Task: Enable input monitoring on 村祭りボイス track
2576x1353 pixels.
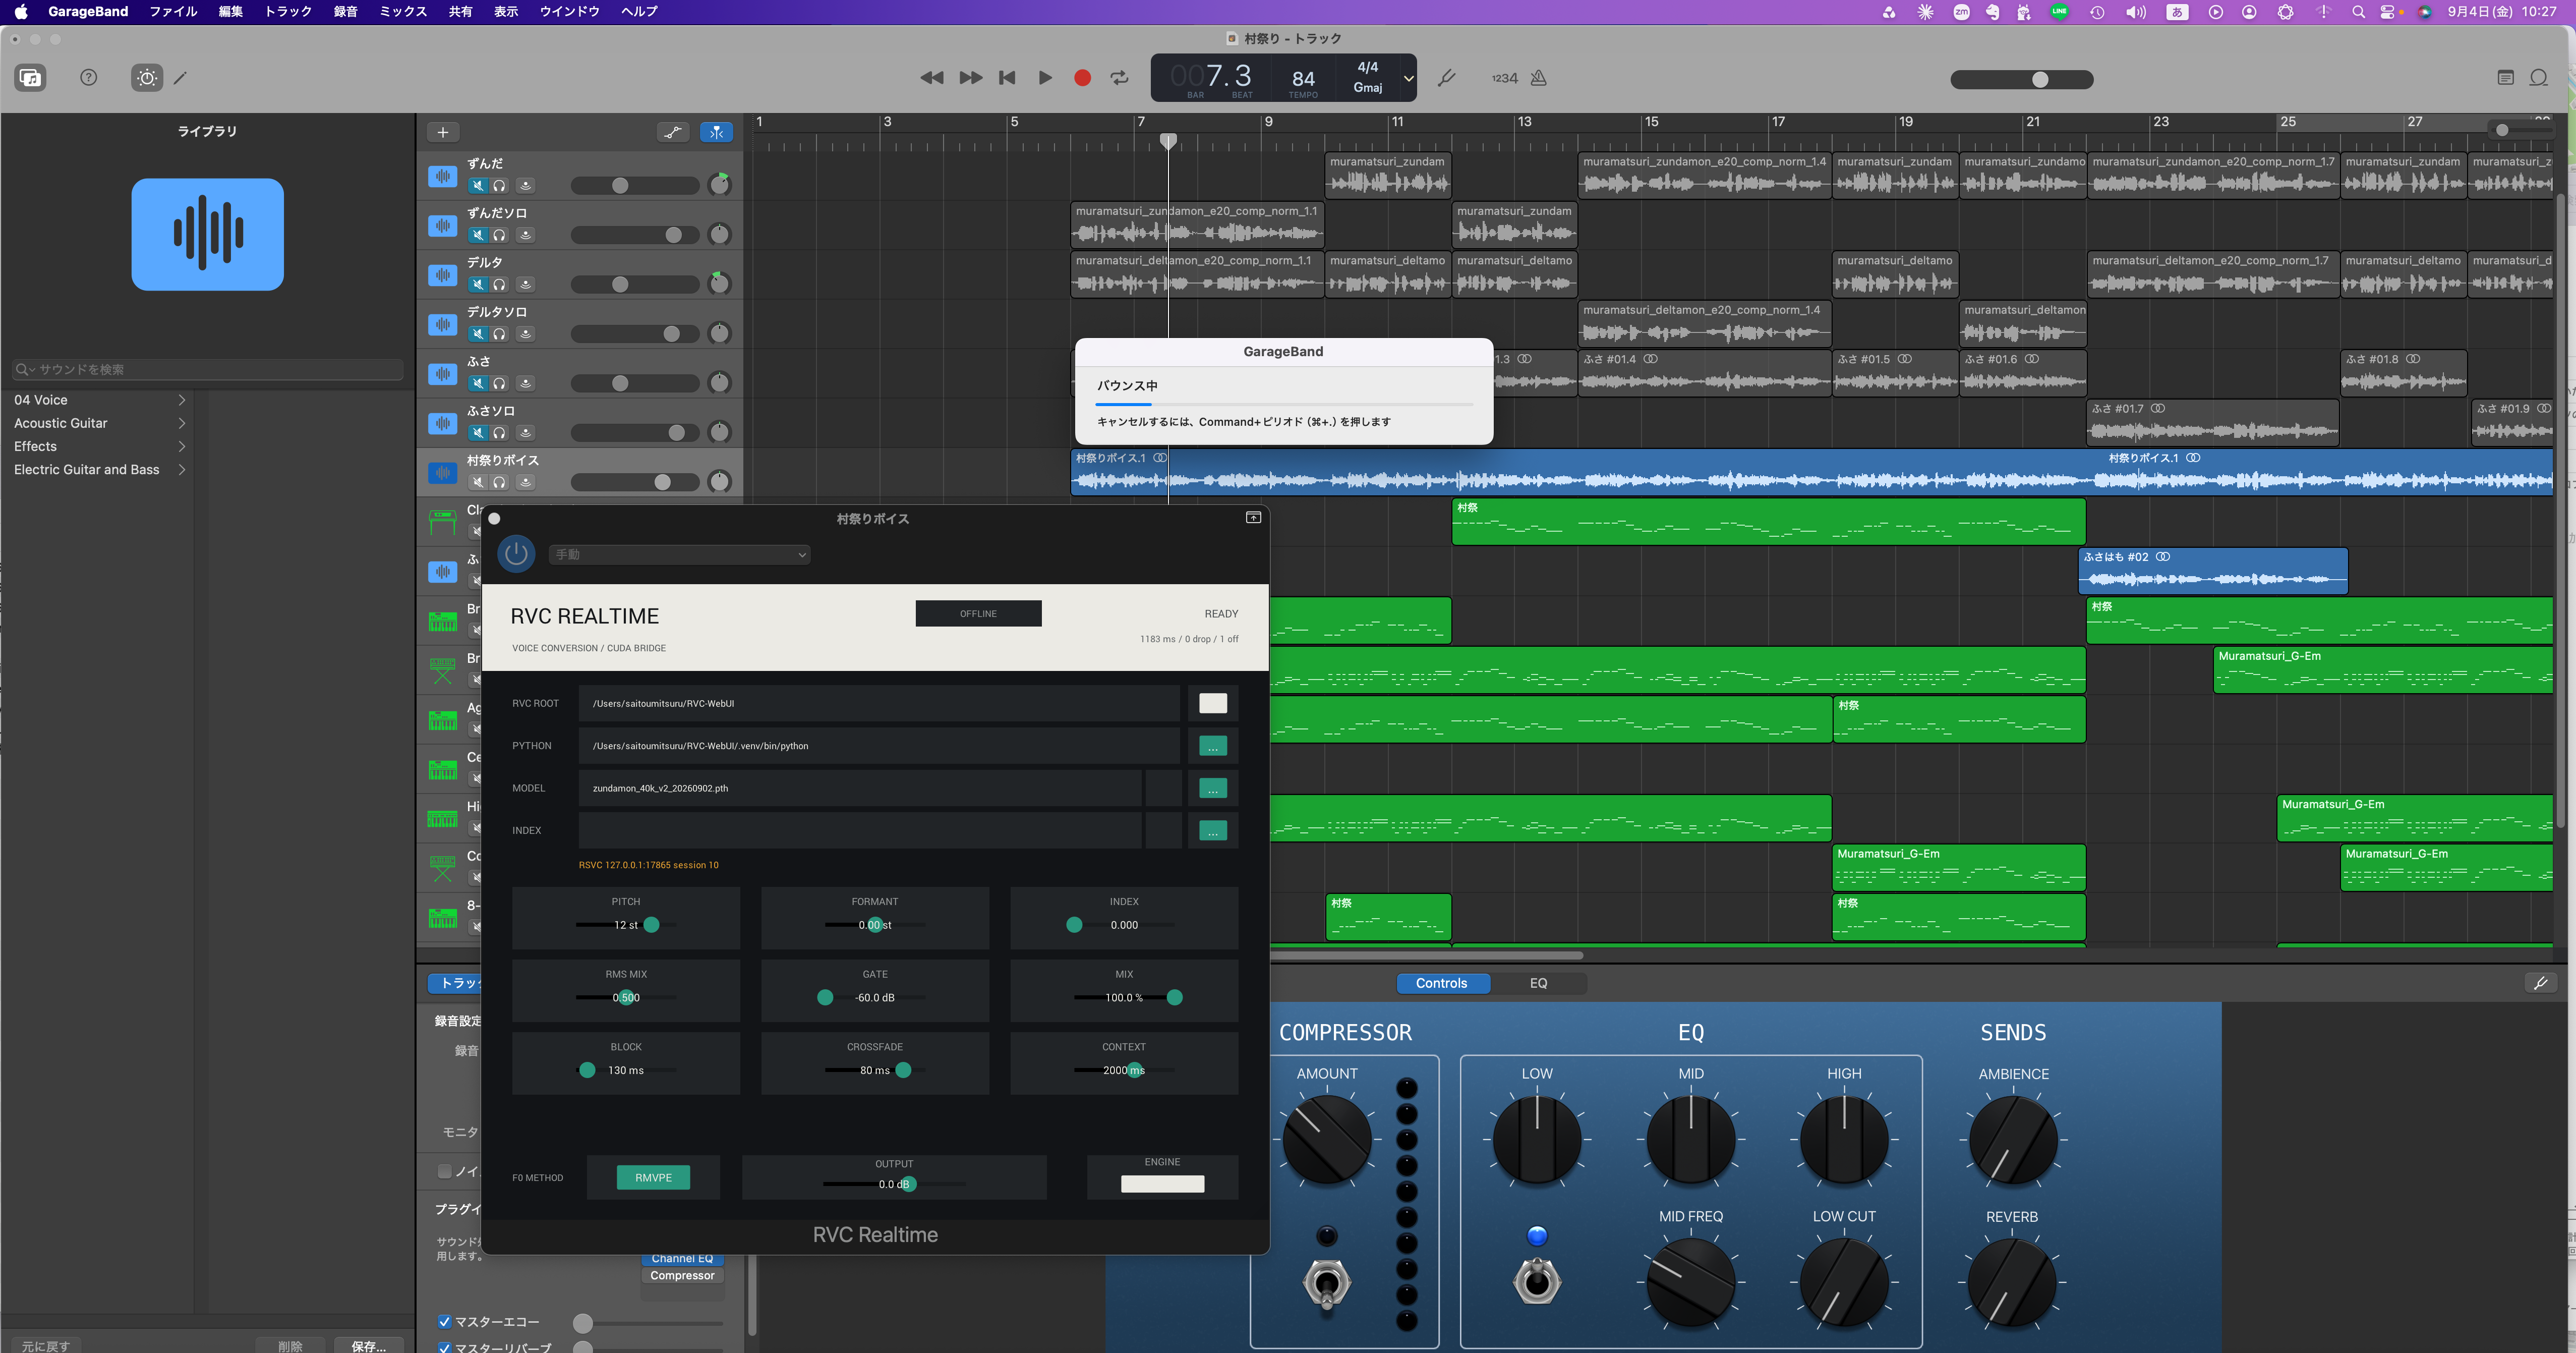Action: pyautogui.click(x=525, y=483)
